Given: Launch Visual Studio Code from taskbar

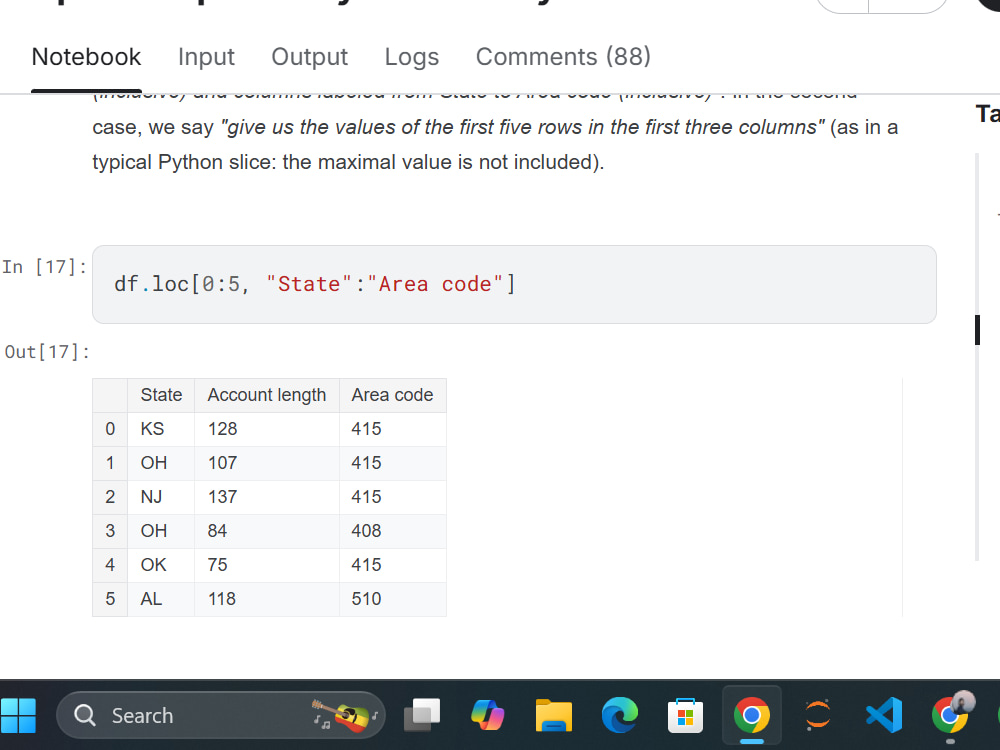Looking at the screenshot, I should point(884,716).
